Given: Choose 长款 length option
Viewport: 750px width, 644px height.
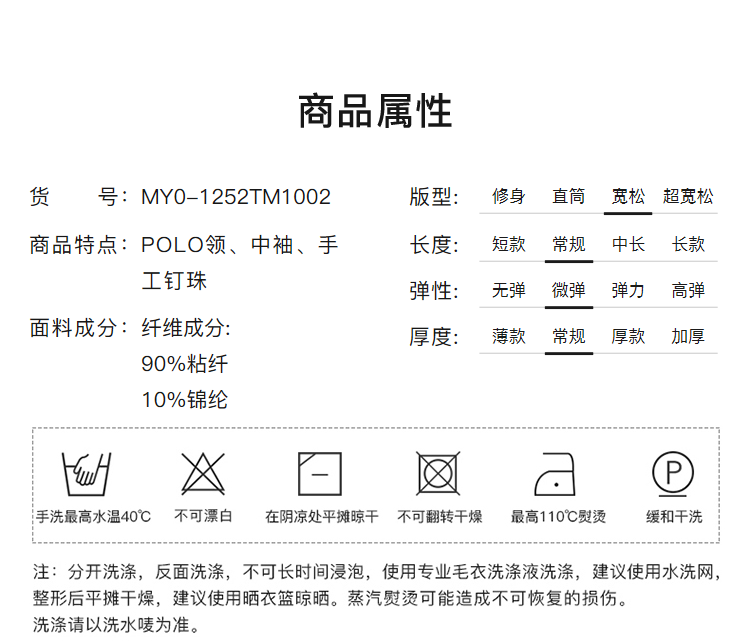Looking at the screenshot, I should tap(688, 244).
